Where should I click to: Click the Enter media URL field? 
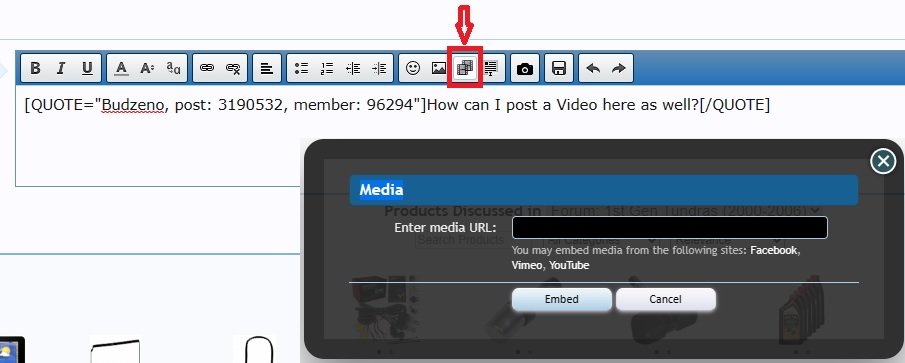[x=670, y=227]
